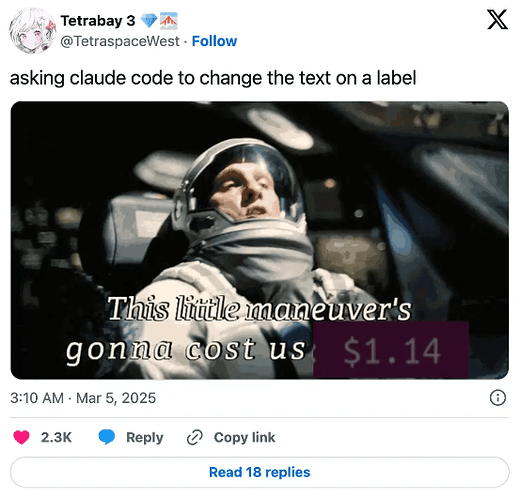
Task: Open the X logo link
Action: (497, 20)
